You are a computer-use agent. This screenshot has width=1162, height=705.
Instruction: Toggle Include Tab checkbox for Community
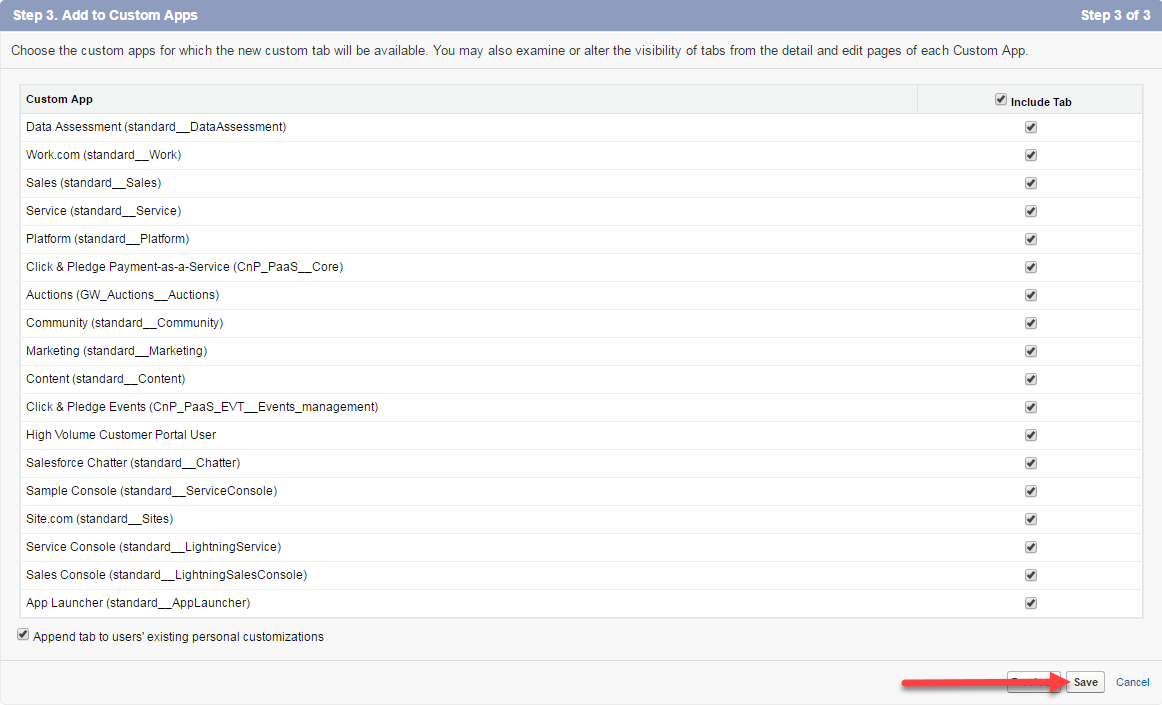click(x=1031, y=323)
